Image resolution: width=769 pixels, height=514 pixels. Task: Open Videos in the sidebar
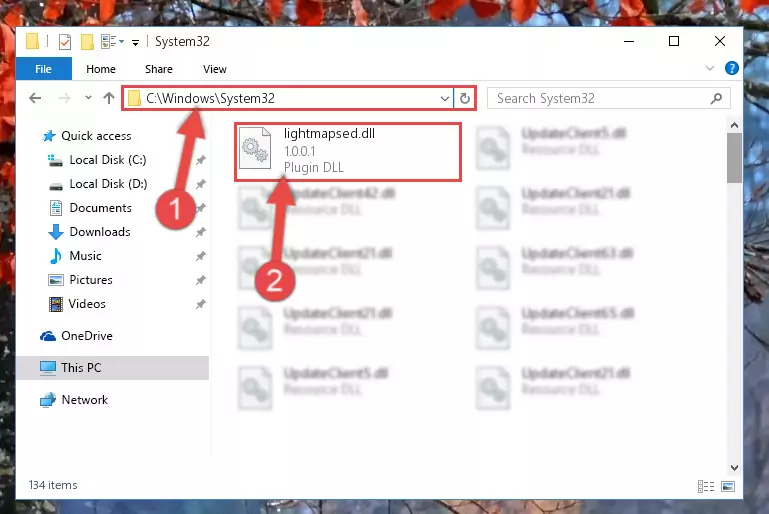(87, 304)
